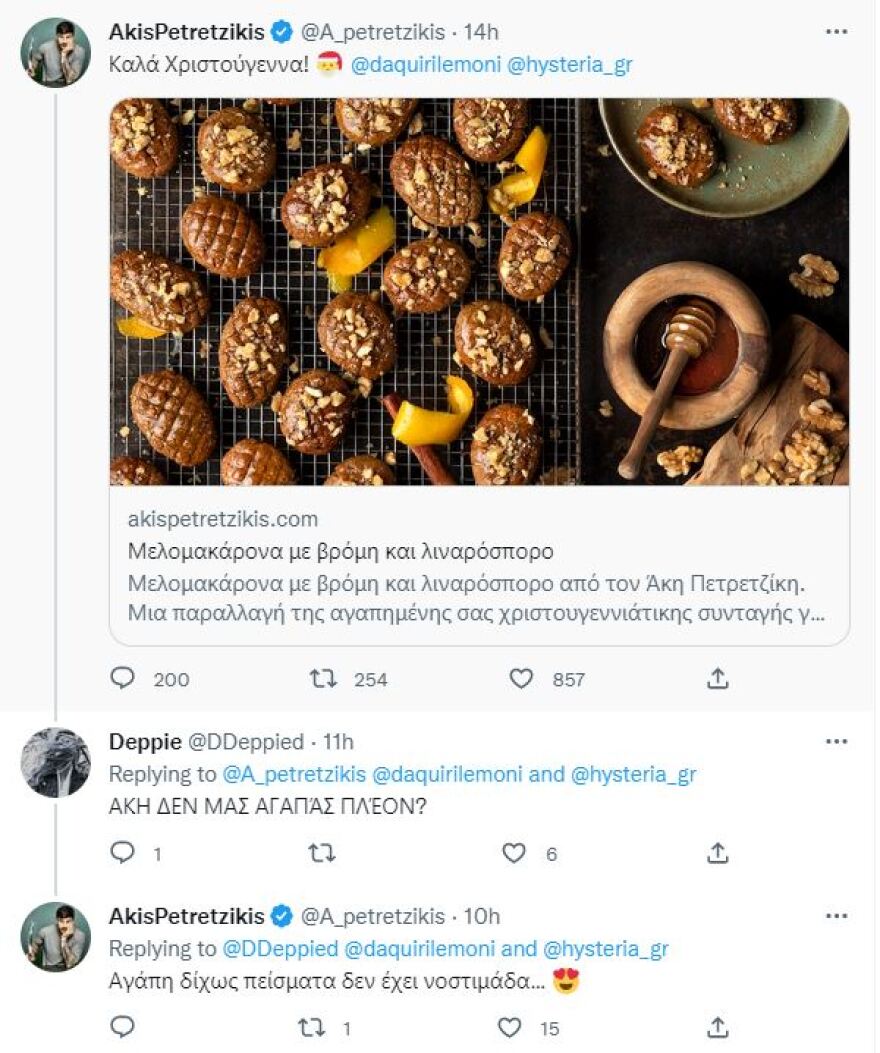Image resolution: width=880 pixels, height=1053 pixels.
Task: Open the melomakarona recipe image card
Action: (x=479, y=292)
